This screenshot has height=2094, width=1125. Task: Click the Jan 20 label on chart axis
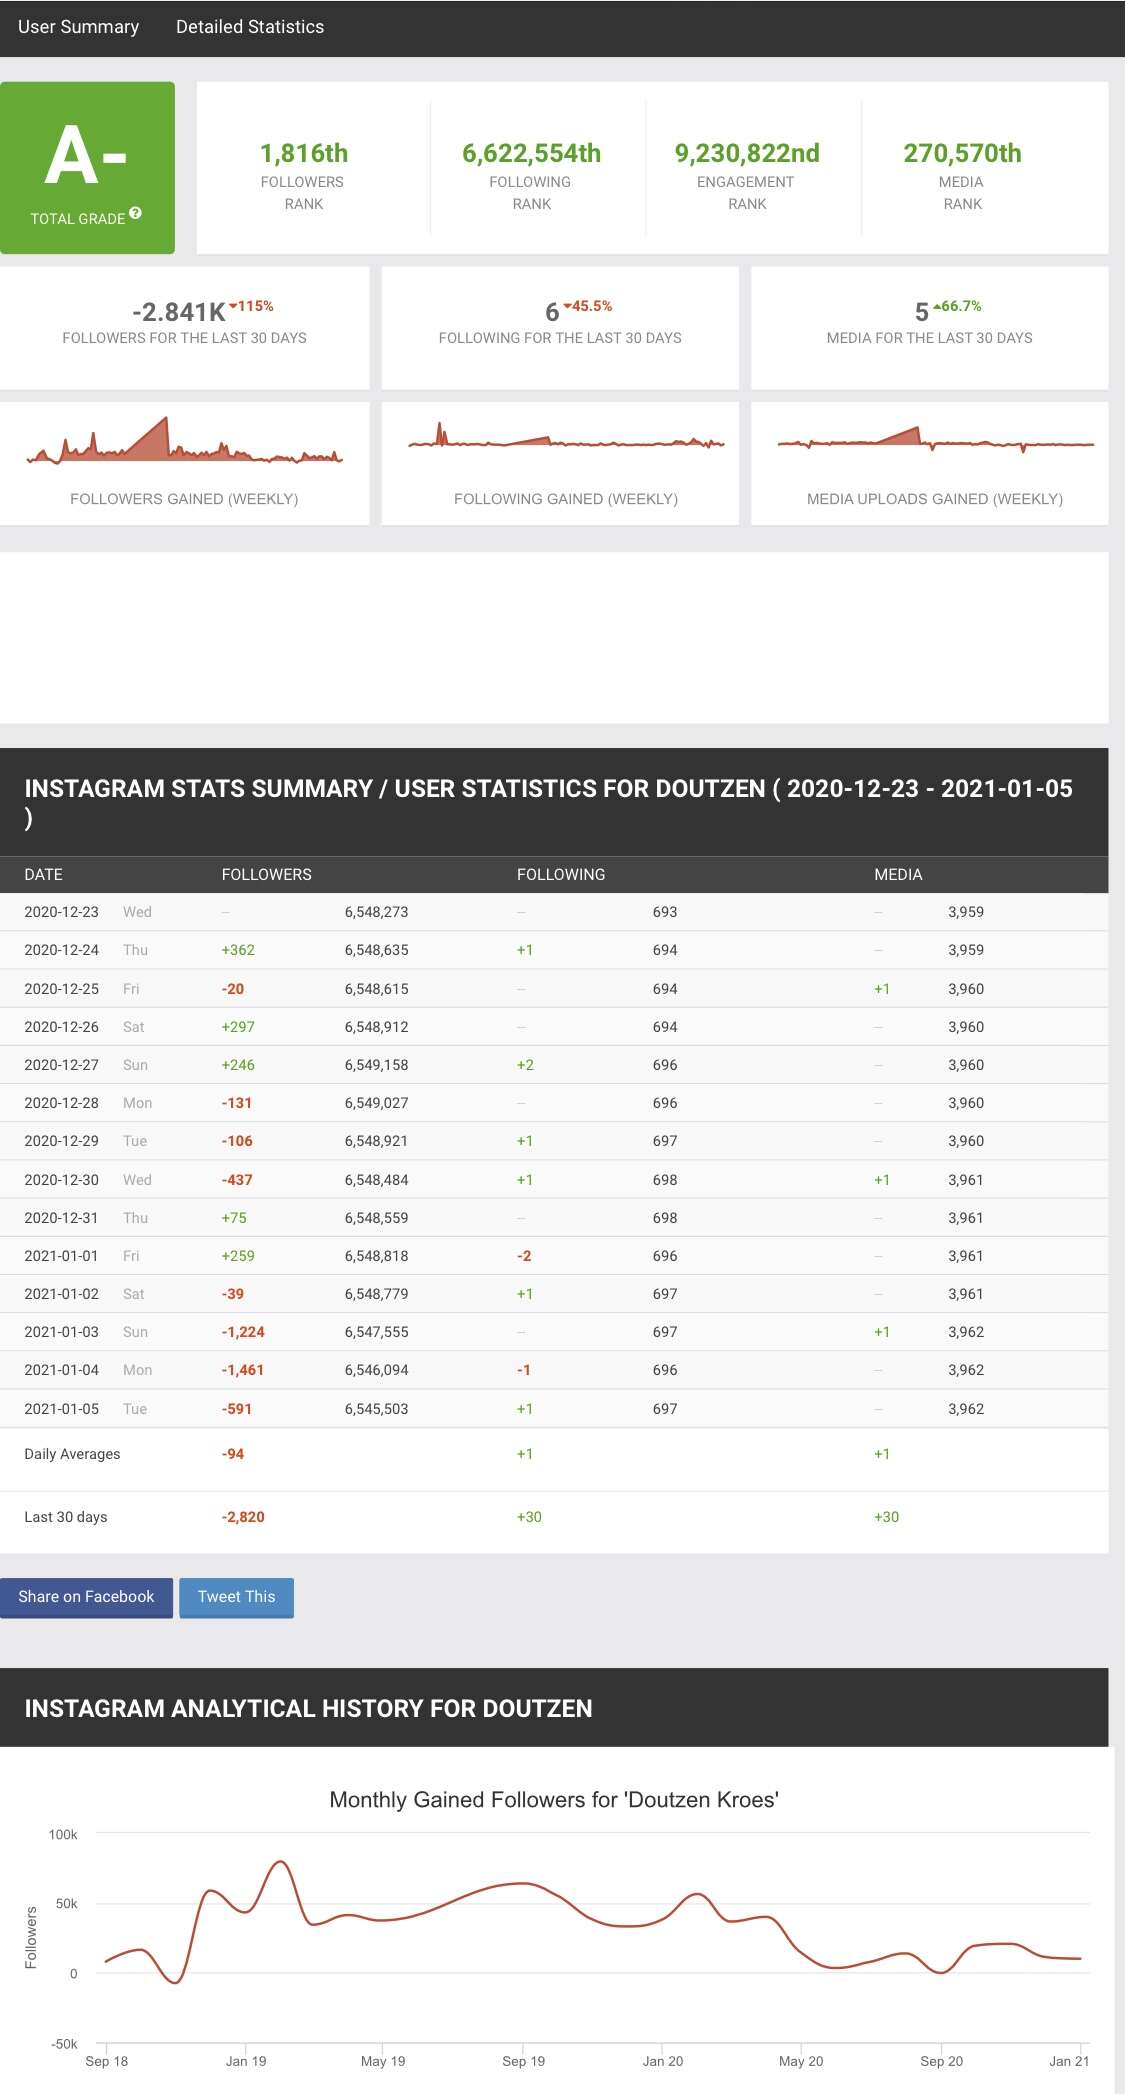663,2061
